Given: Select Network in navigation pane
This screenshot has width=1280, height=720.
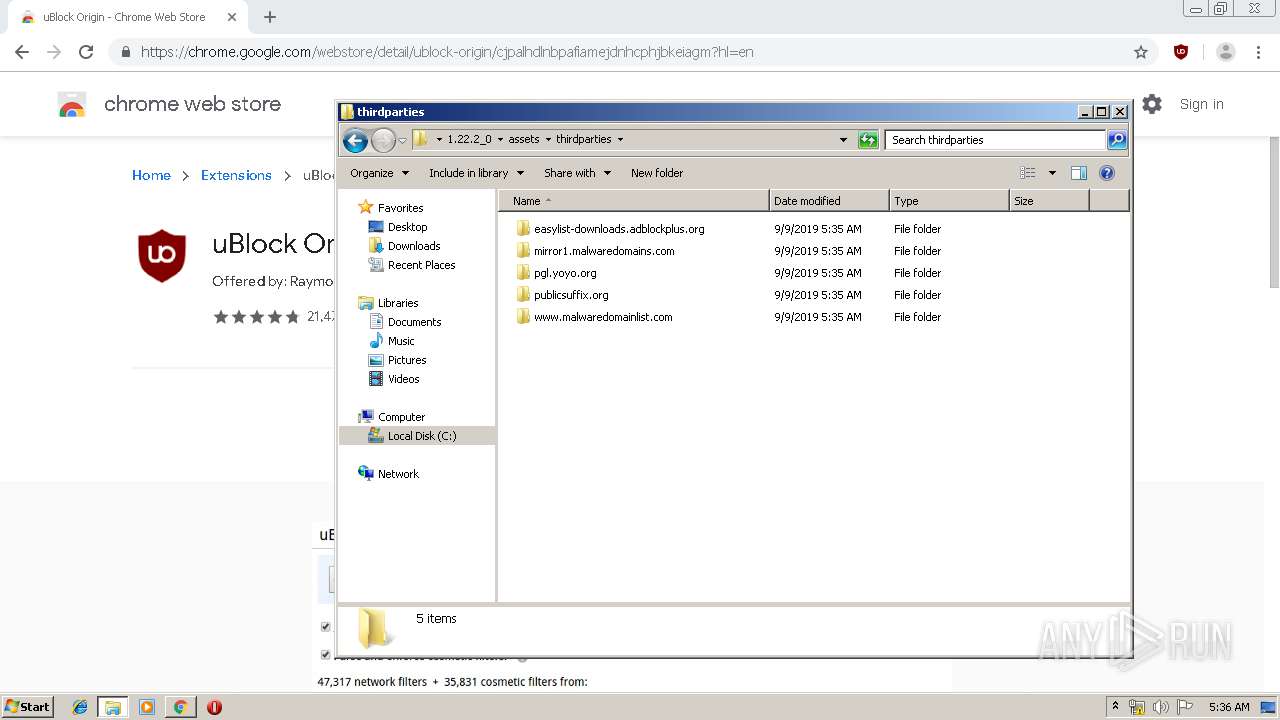Looking at the screenshot, I should tap(398, 474).
